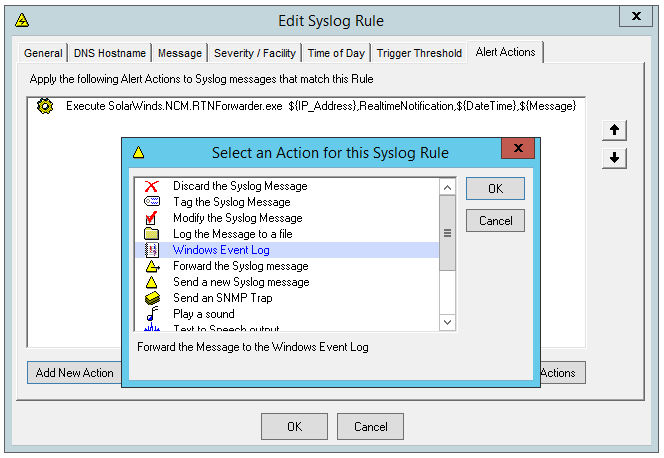Screen dimensions: 664x458
Task: Move action up with the up arrow button
Action: (614, 130)
